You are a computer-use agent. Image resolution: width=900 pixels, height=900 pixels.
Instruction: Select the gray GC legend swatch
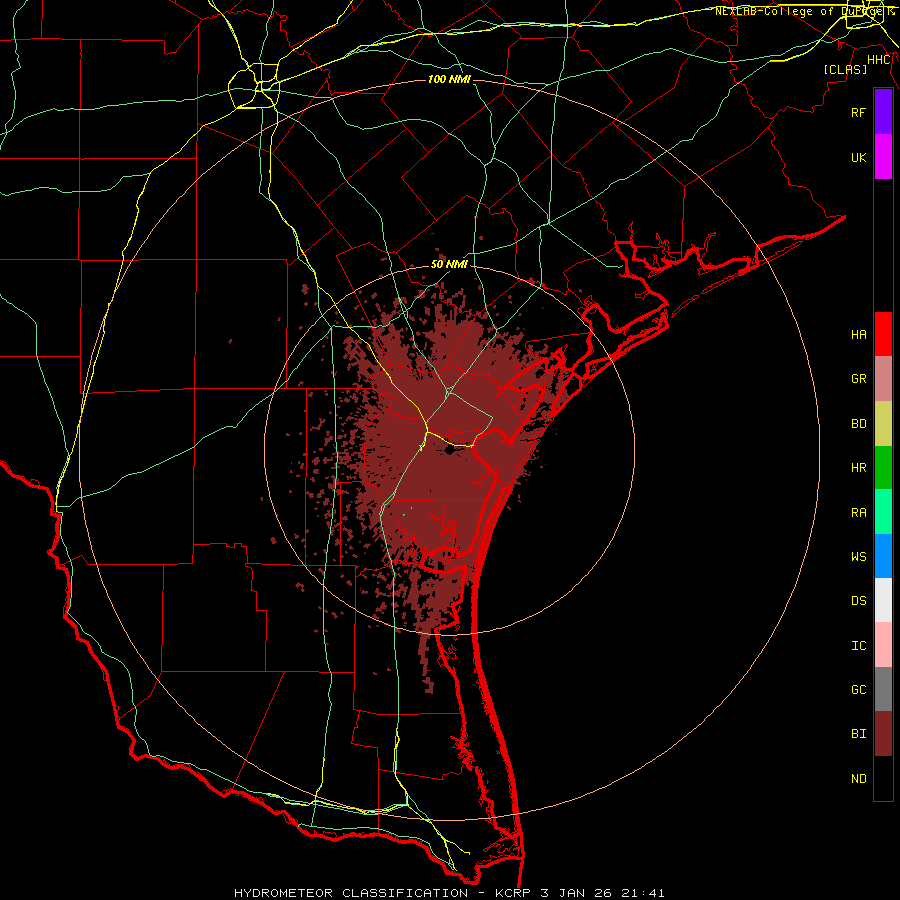(x=883, y=689)
